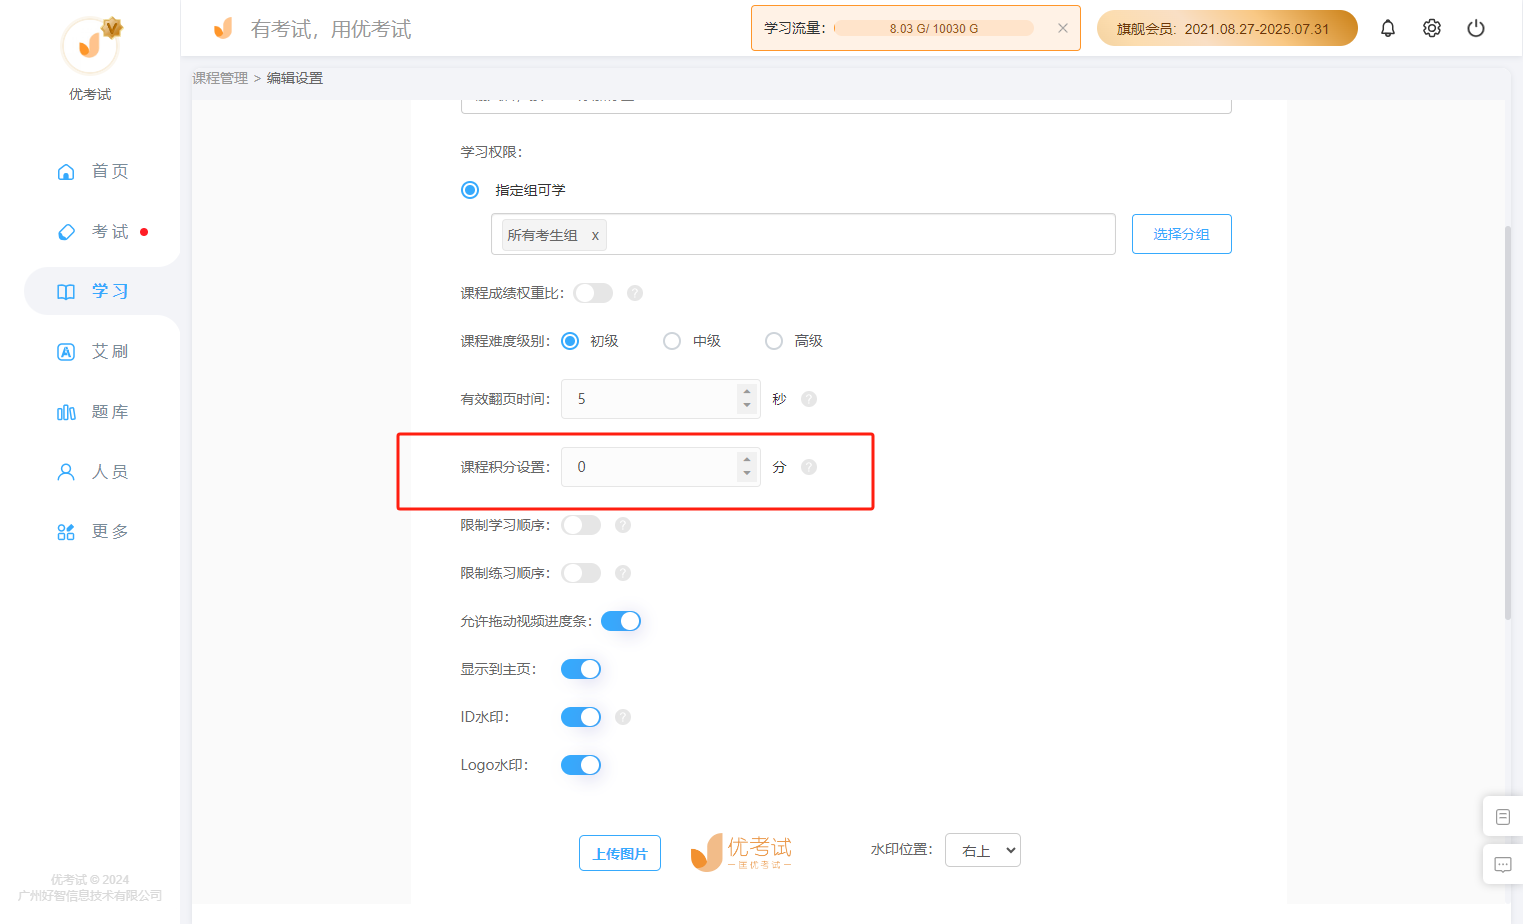Open 水印位置 dropdown showing 右上

click(983, 850)
